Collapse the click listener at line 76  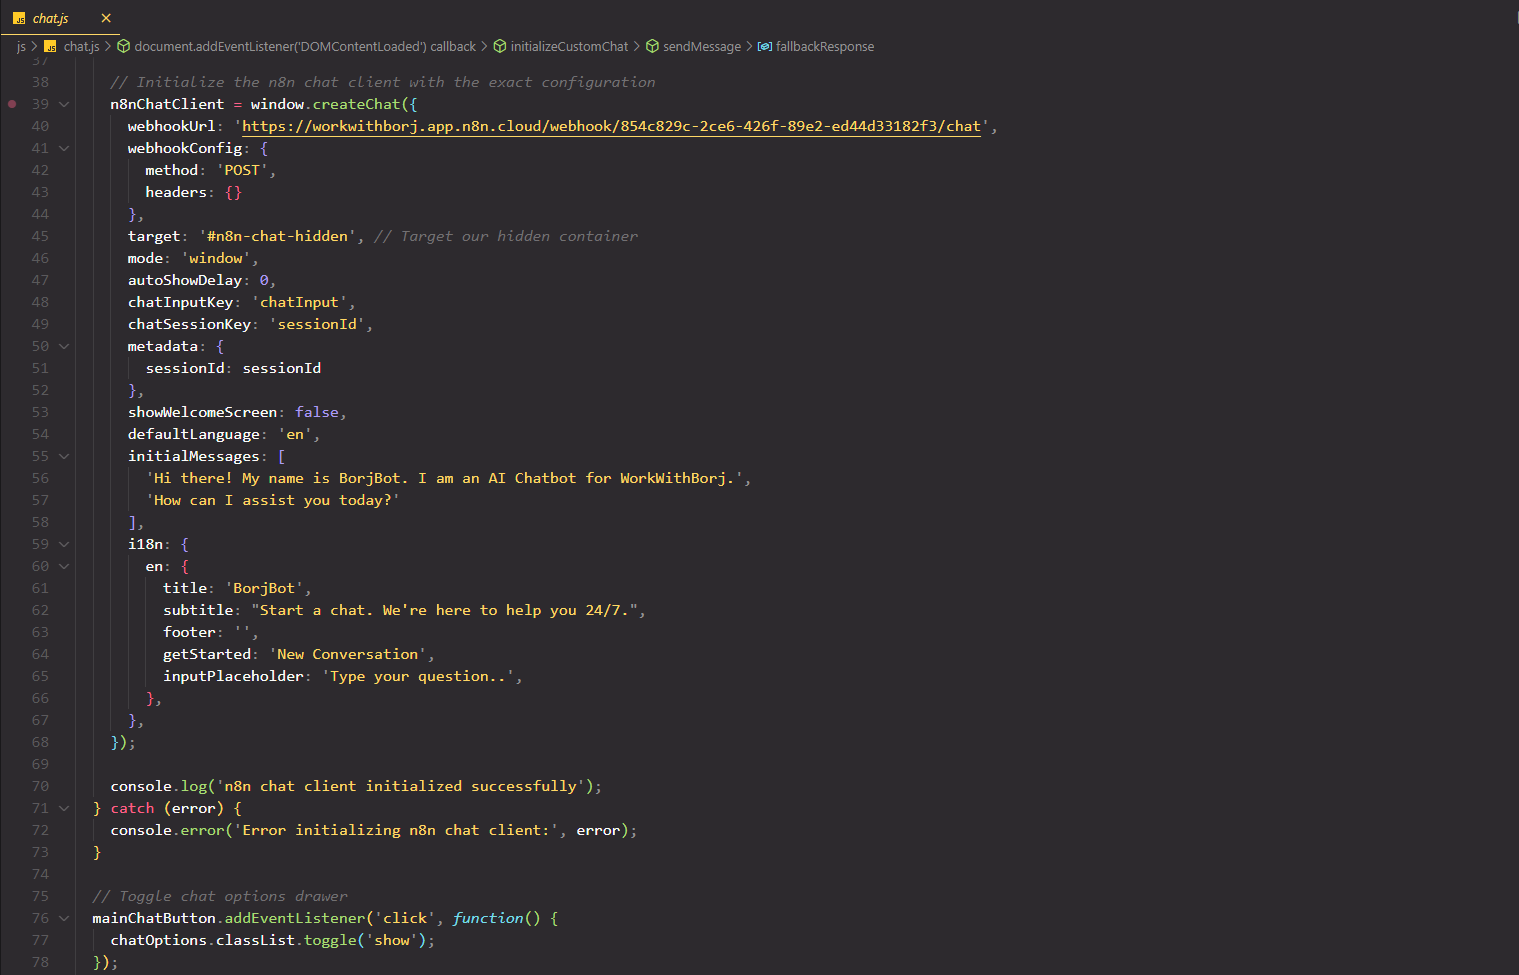(64, 918)
